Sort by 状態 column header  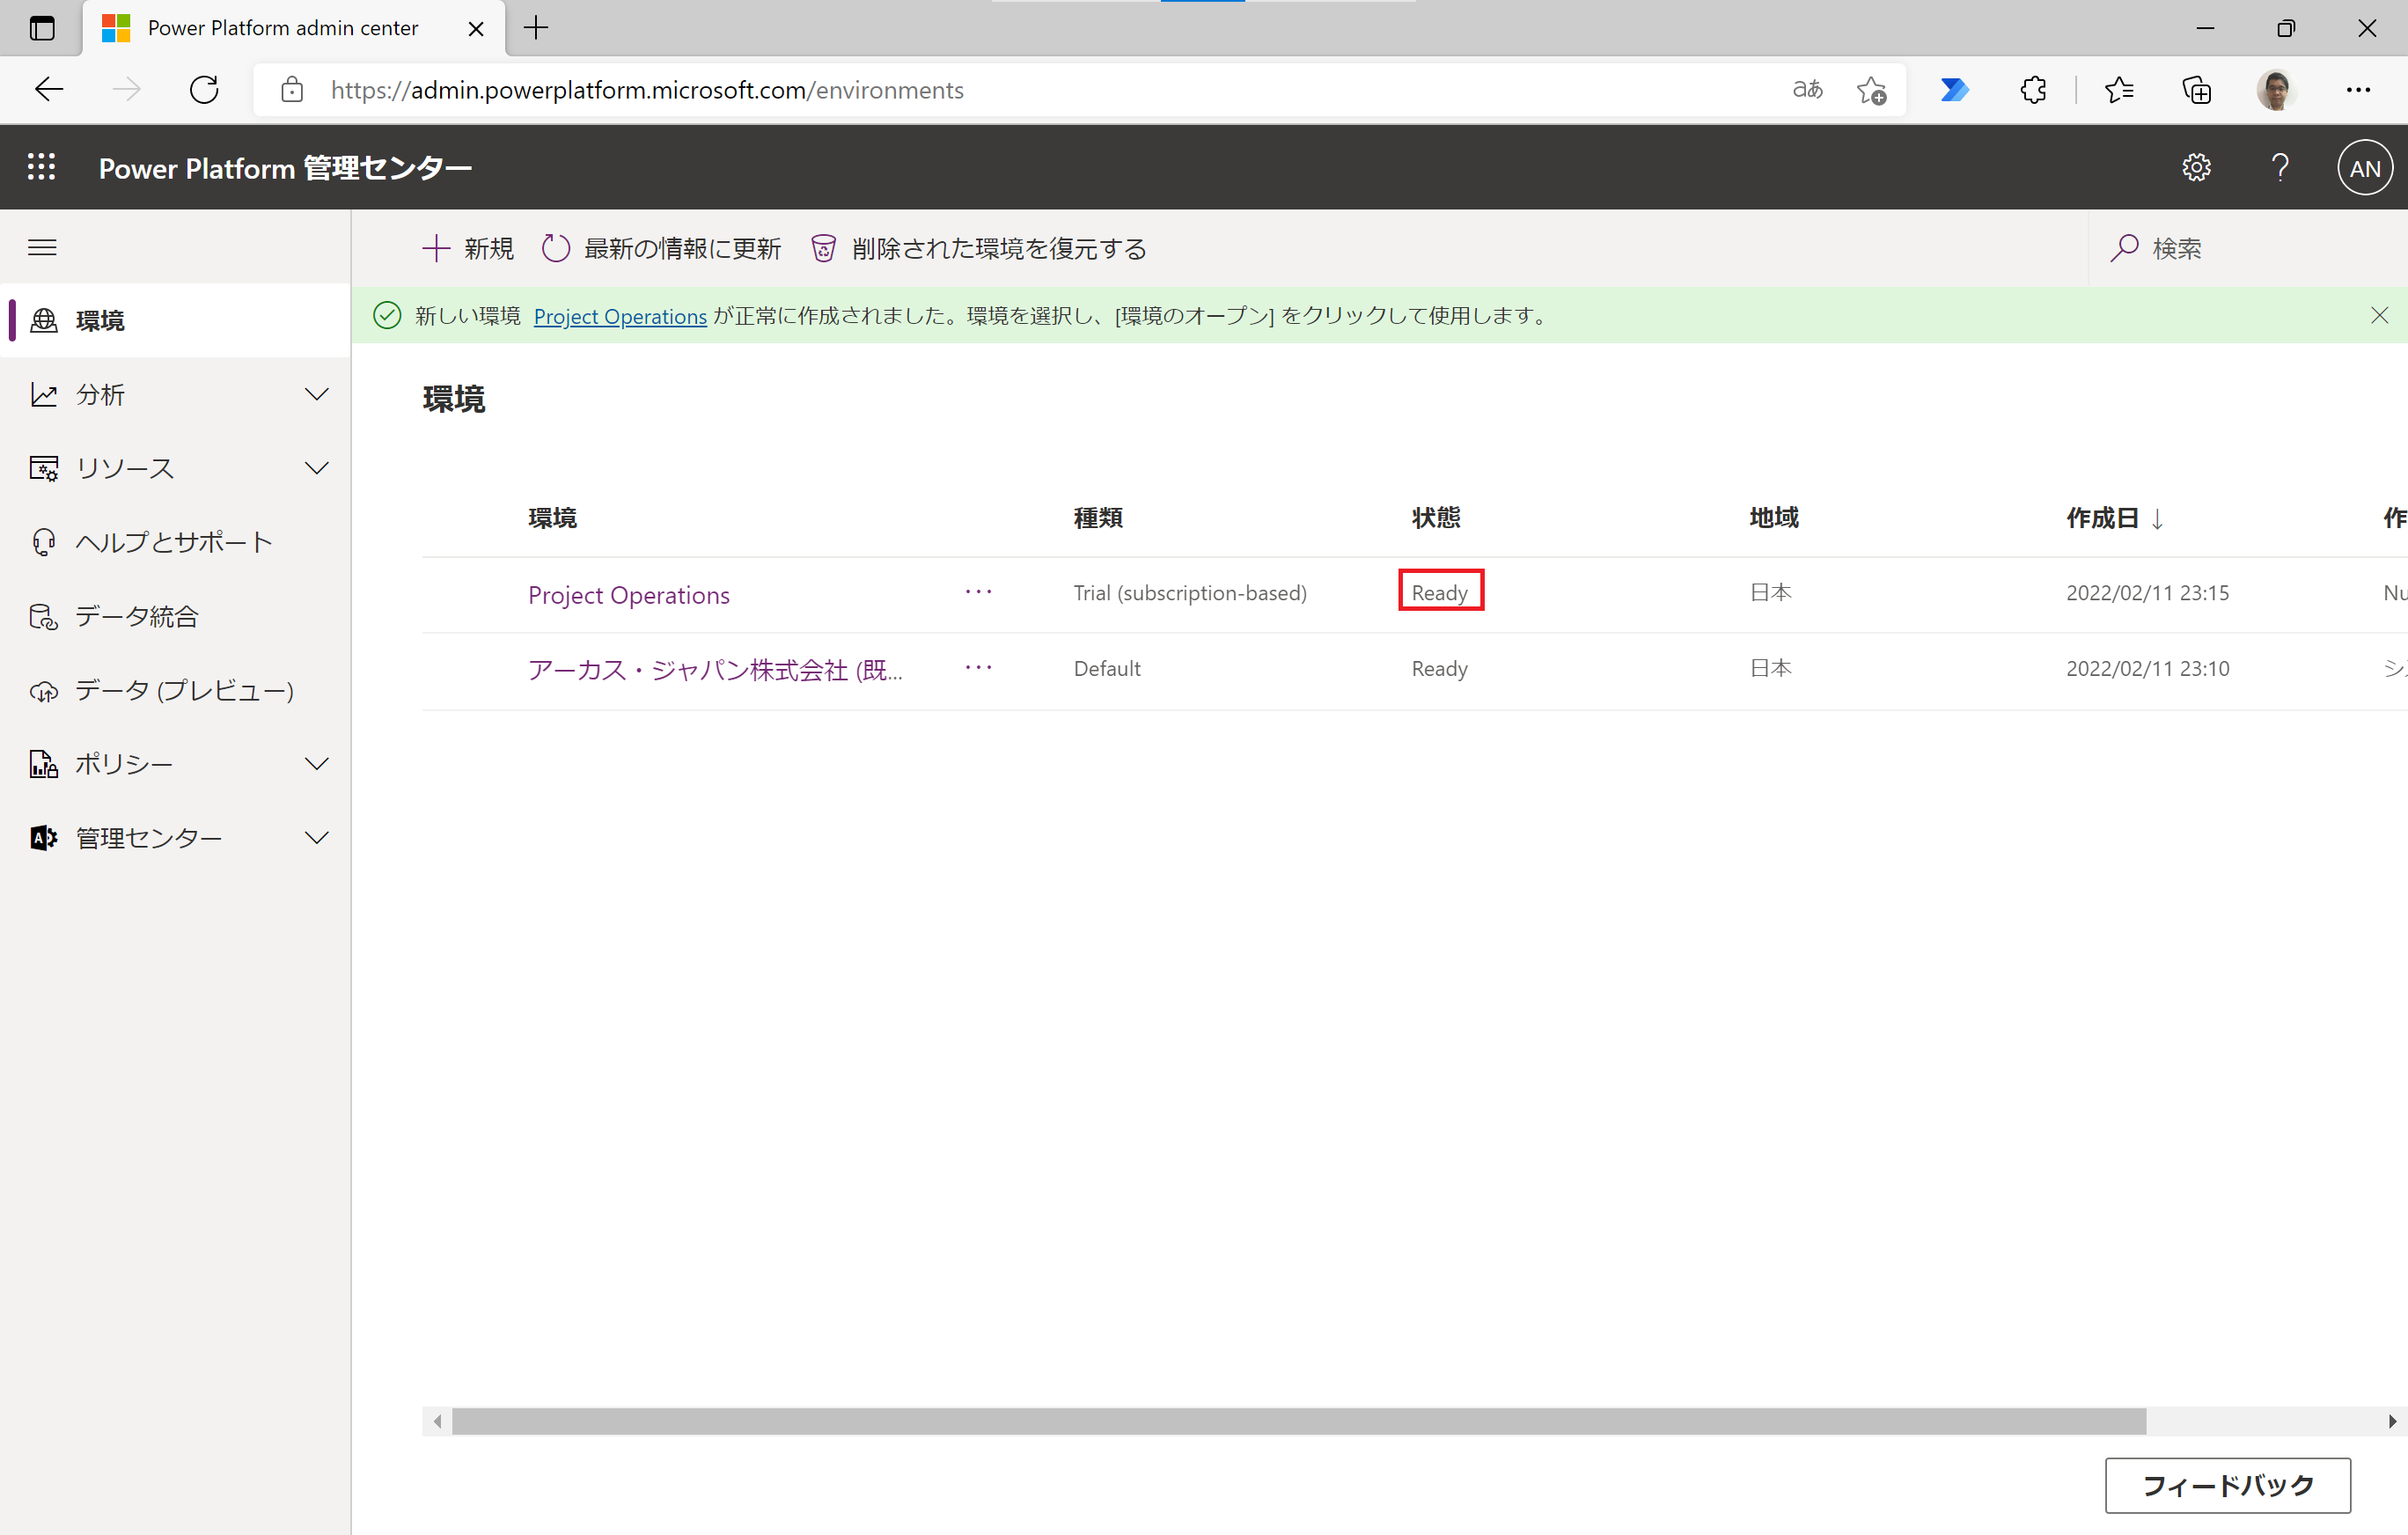point(1436,518)
